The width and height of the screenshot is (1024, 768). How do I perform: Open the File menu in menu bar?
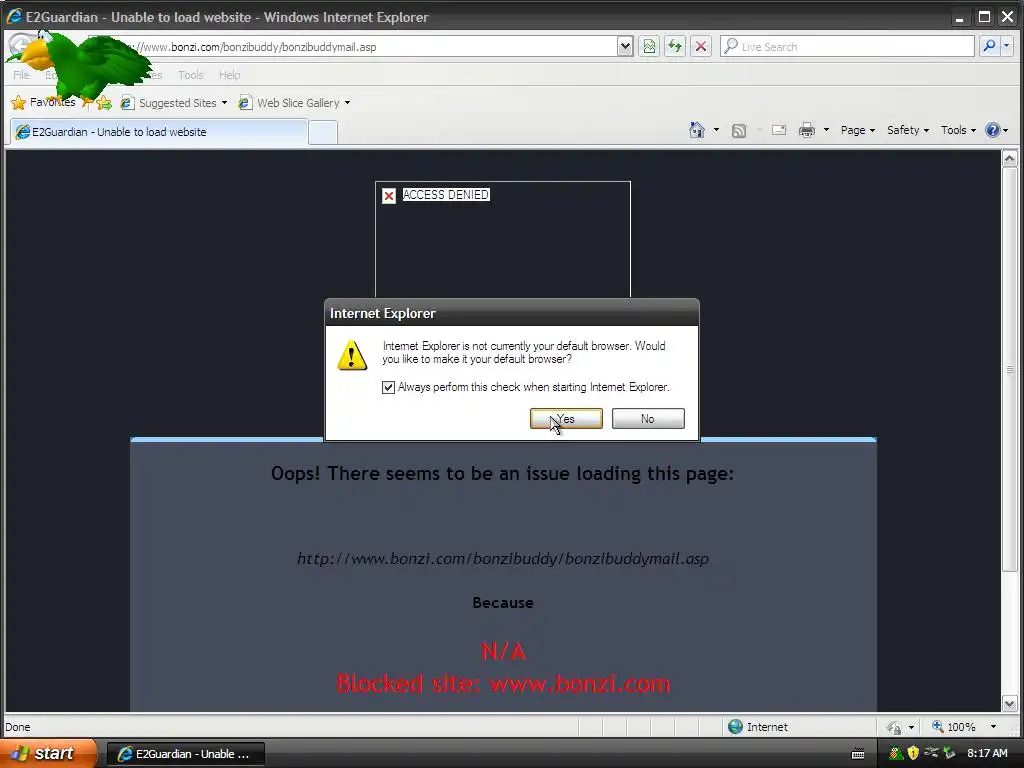(x=21, y=75)
